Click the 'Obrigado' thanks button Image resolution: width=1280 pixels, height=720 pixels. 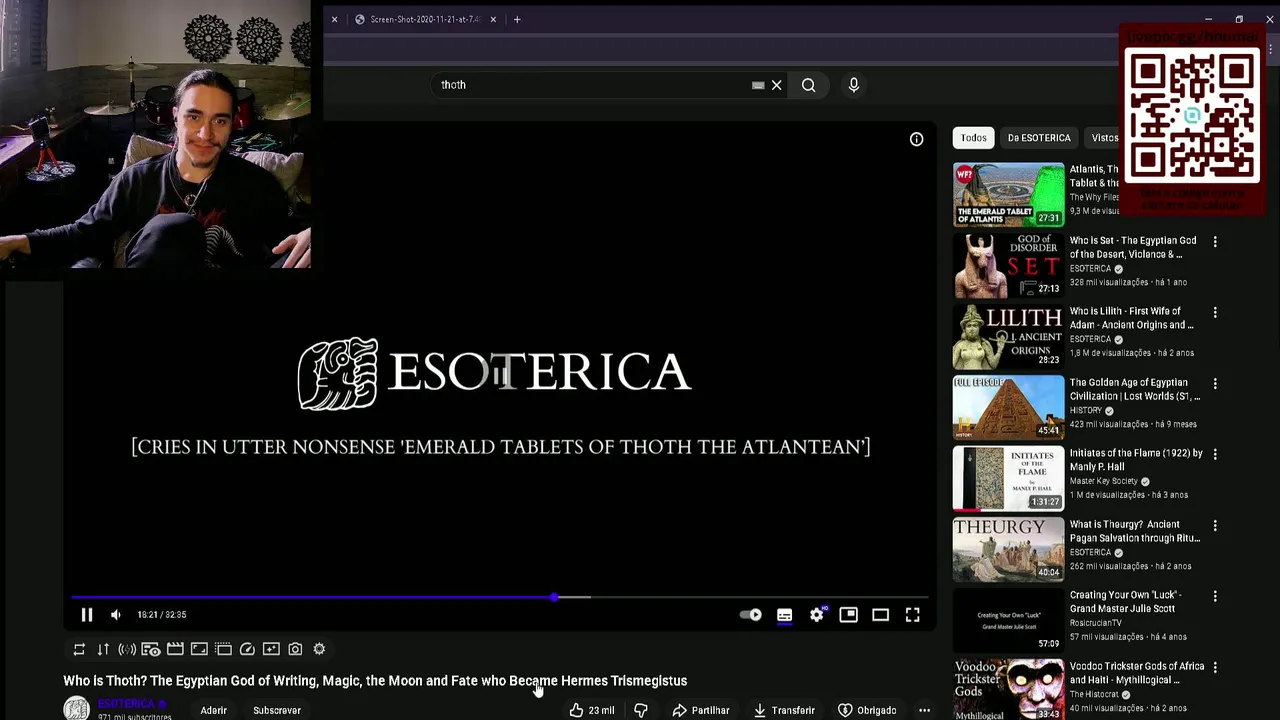(x=867, y=710)
